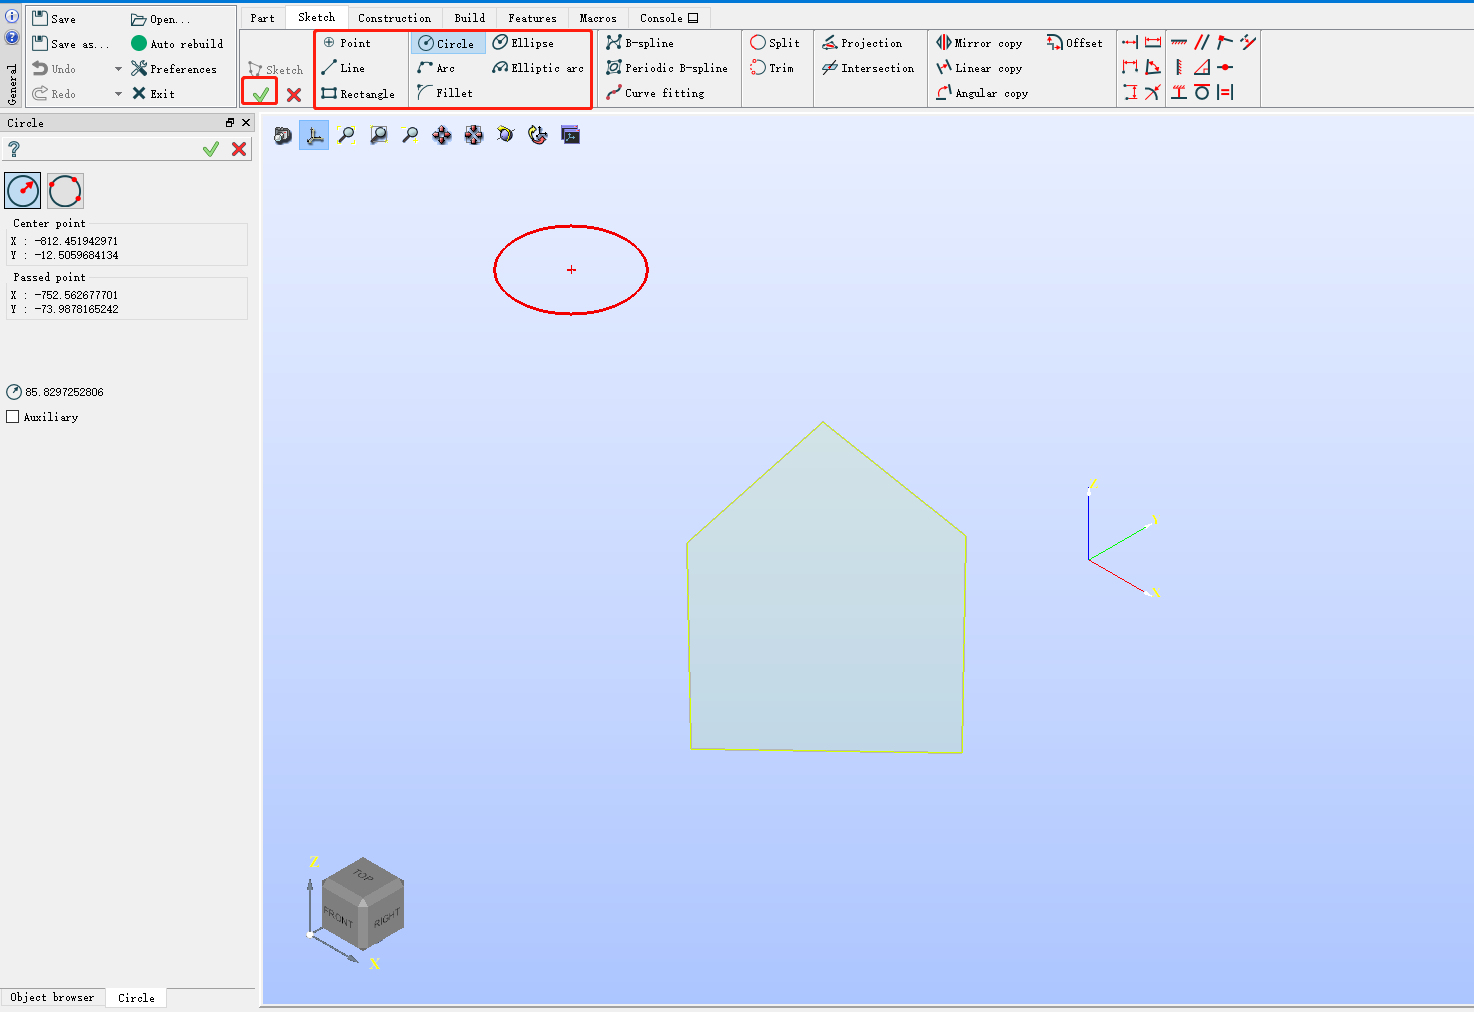This screenshot has height=1012, width=1474.
Task: Activate the Projection tool
Action: tap(862, 43)
